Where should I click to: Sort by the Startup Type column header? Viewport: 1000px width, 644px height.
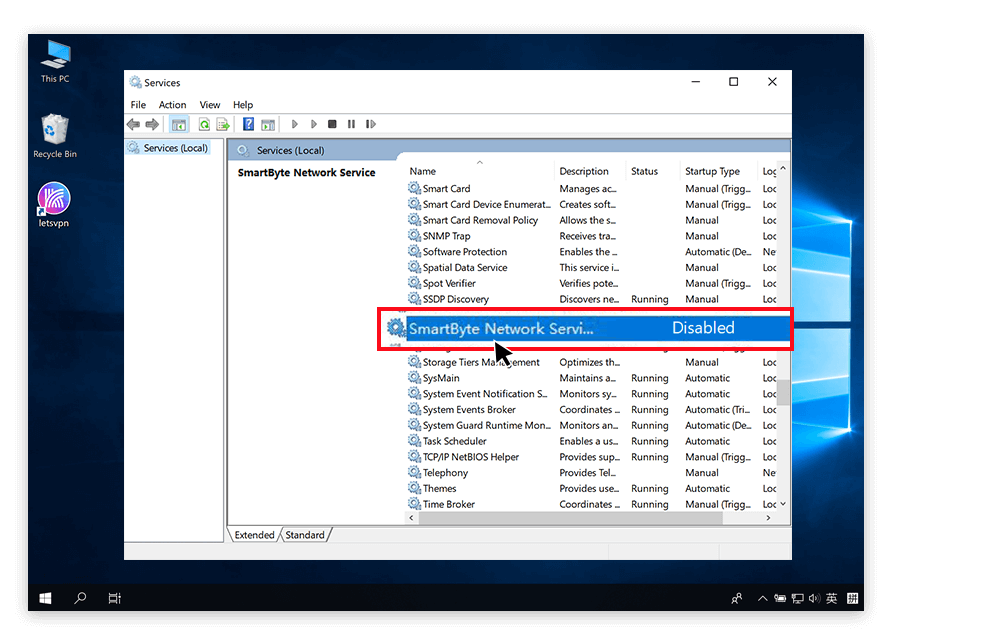pyautogui.click(x=712, y=171)
